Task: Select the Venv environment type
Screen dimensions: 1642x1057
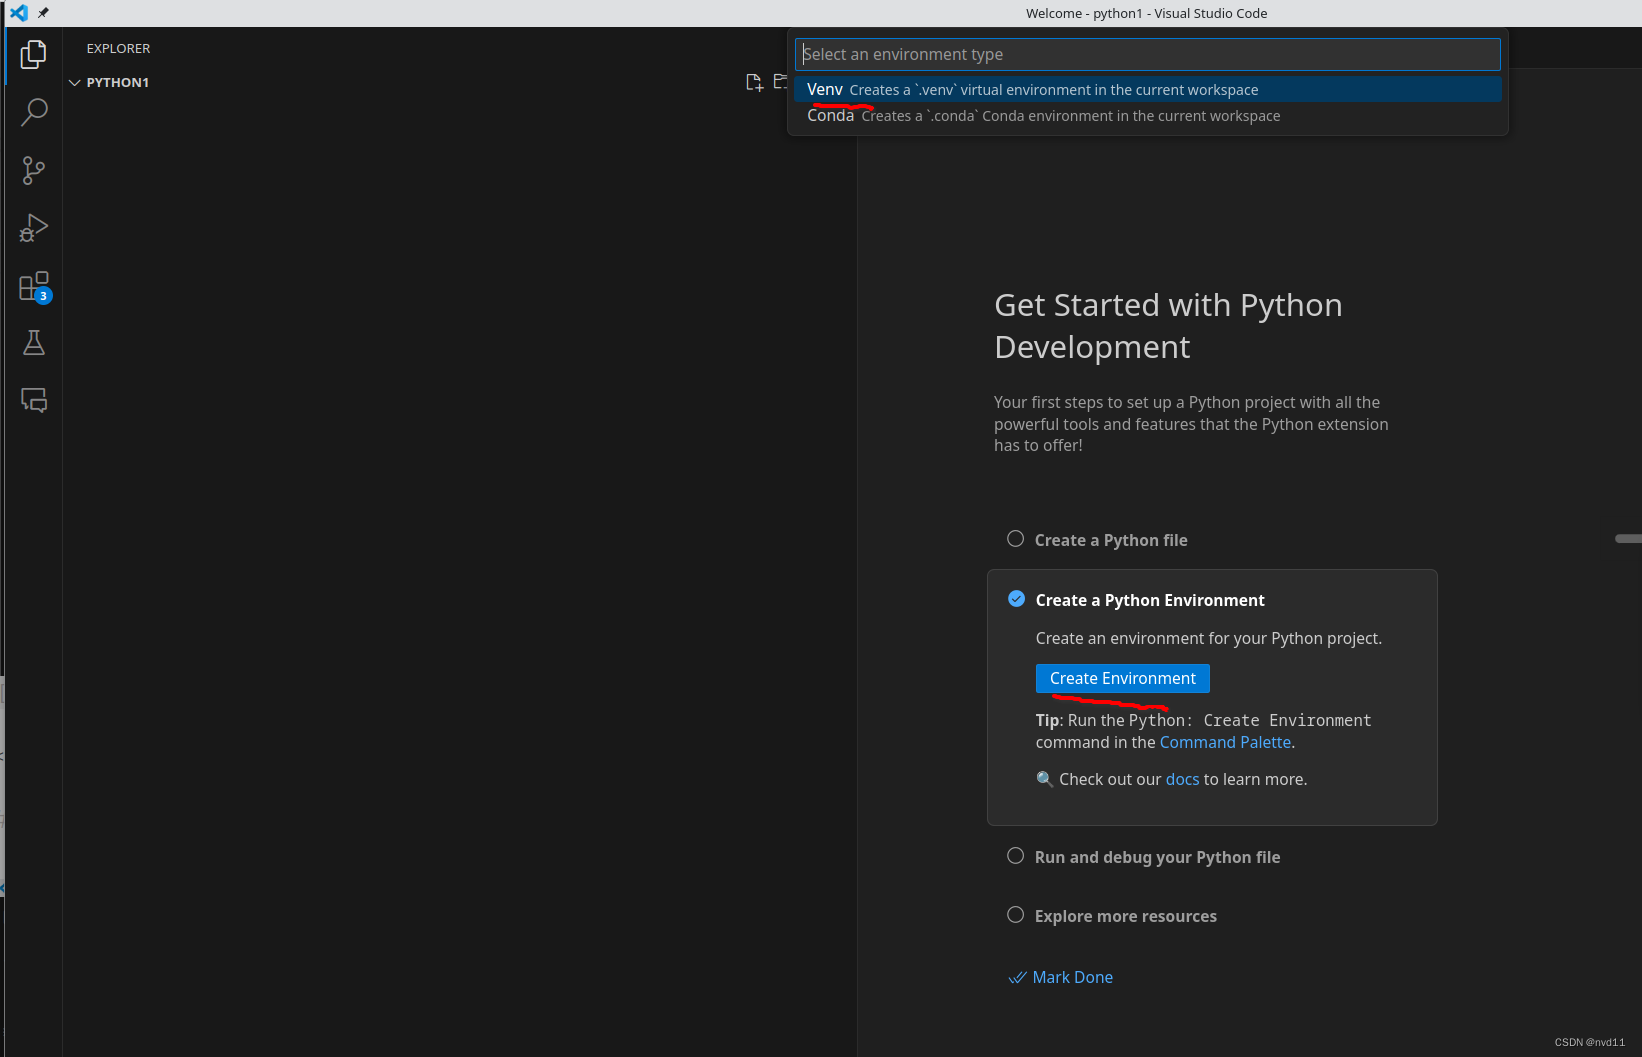Action: tap(1147, 90)
